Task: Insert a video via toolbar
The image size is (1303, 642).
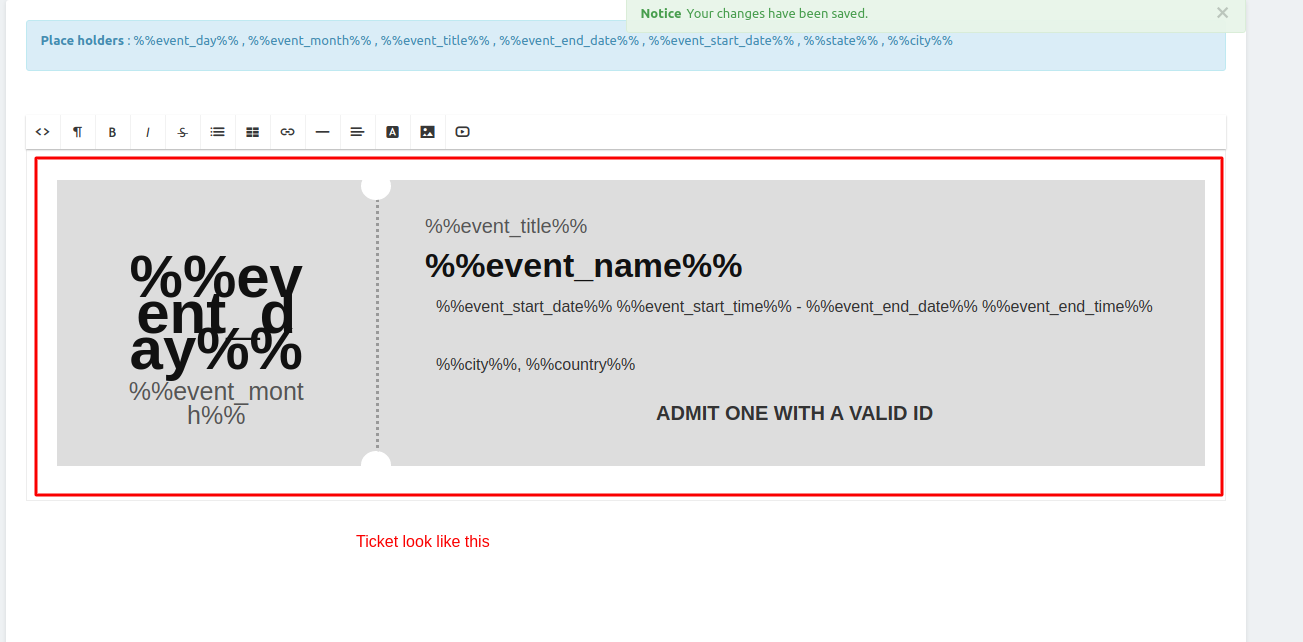Action: click(x=462, y=132)
